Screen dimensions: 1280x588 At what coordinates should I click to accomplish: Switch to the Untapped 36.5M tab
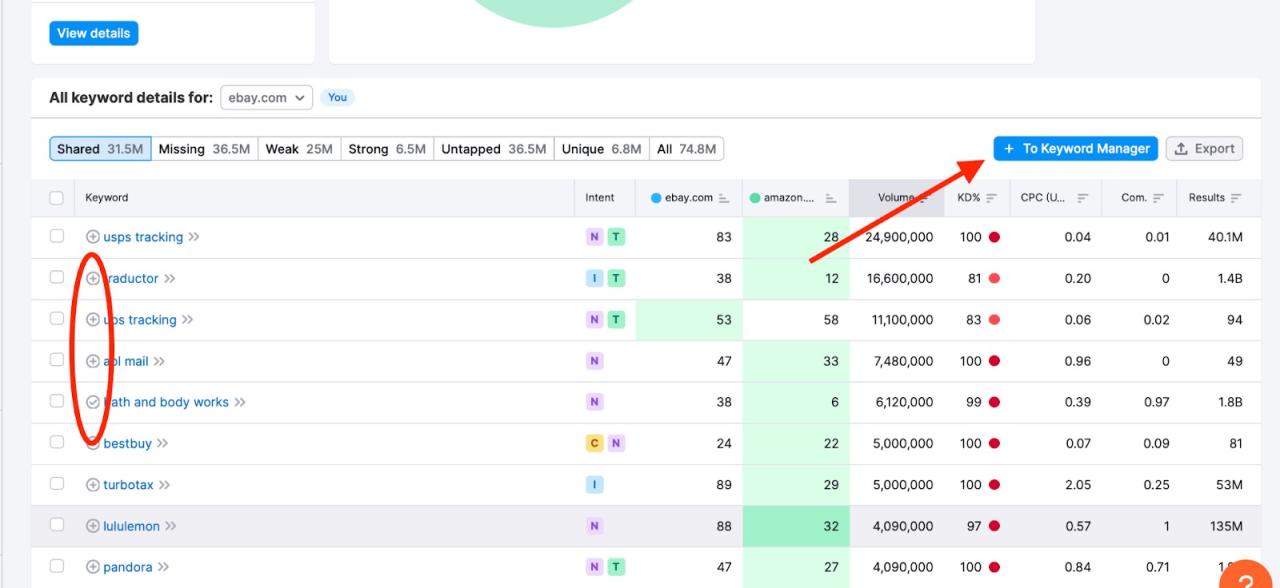[x=494, y=149]
